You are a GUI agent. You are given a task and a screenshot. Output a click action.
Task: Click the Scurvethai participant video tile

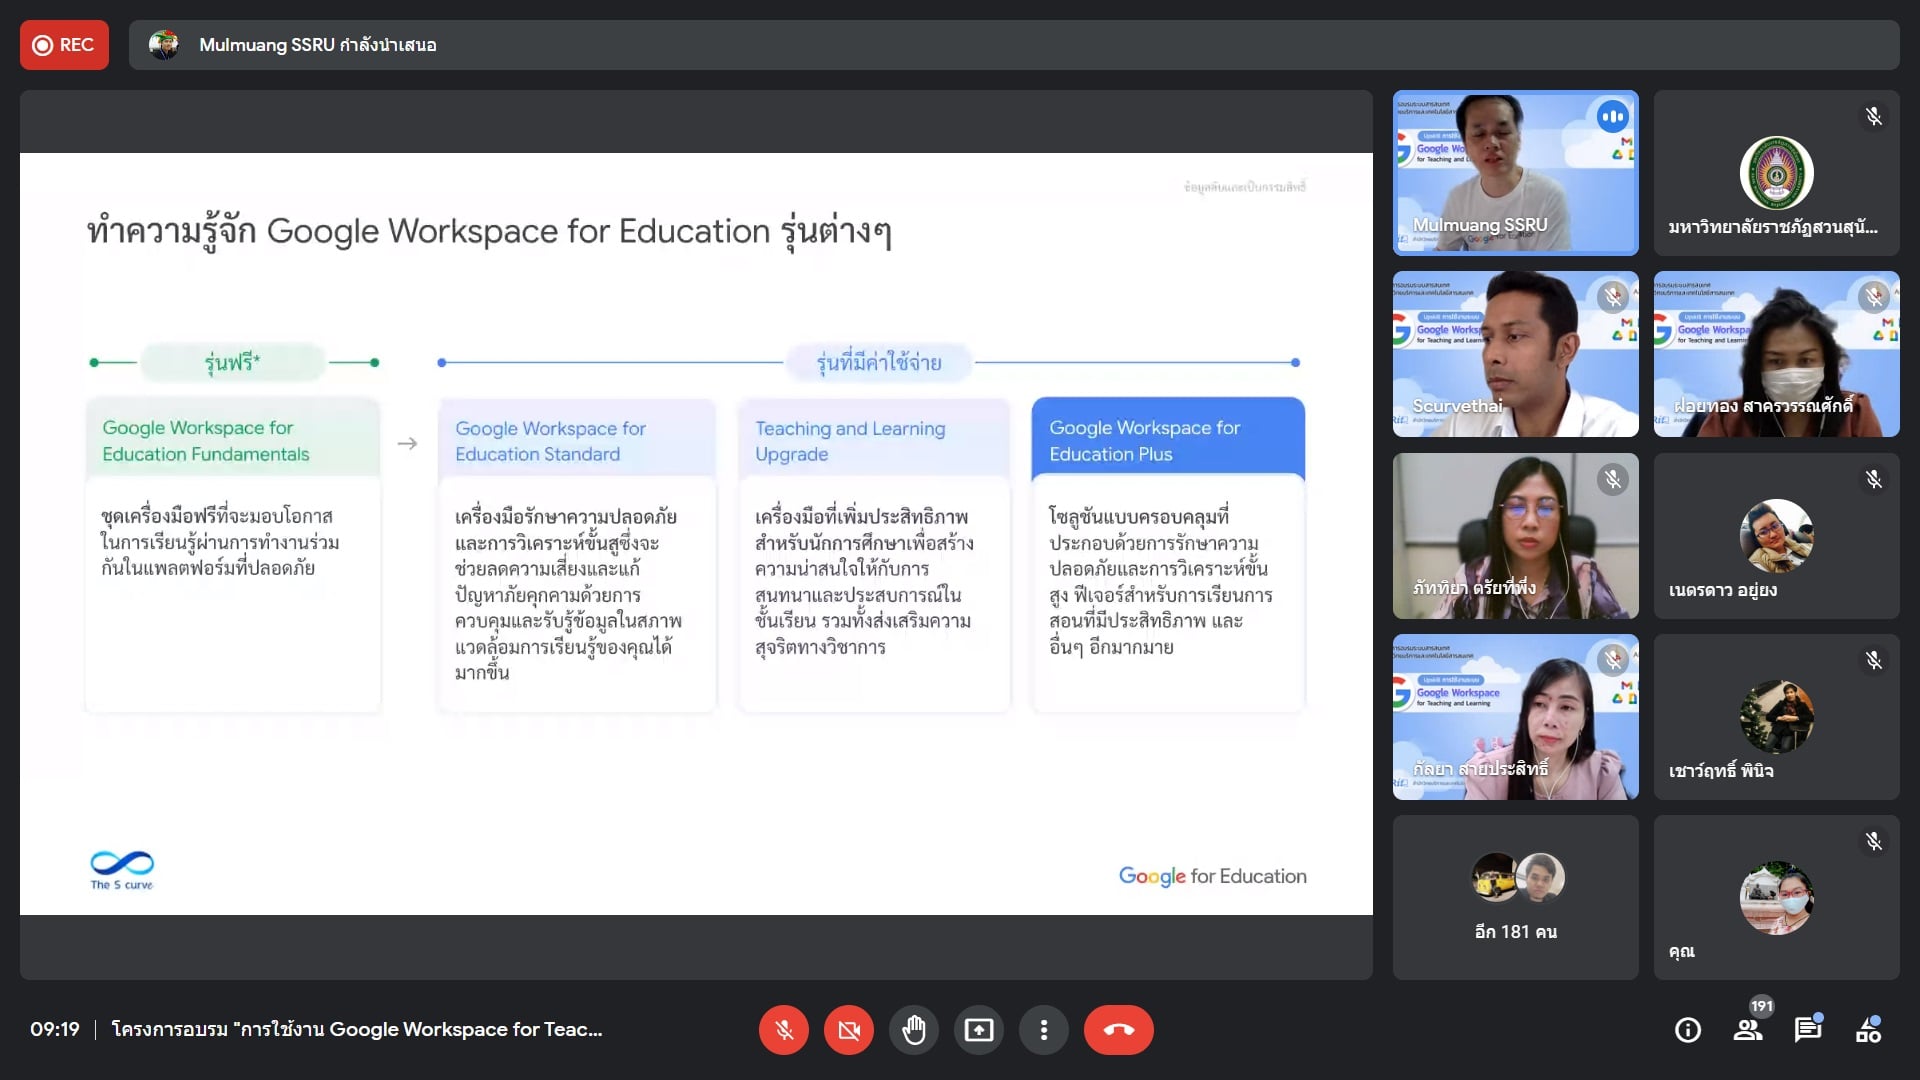[x=1515, y=354]
